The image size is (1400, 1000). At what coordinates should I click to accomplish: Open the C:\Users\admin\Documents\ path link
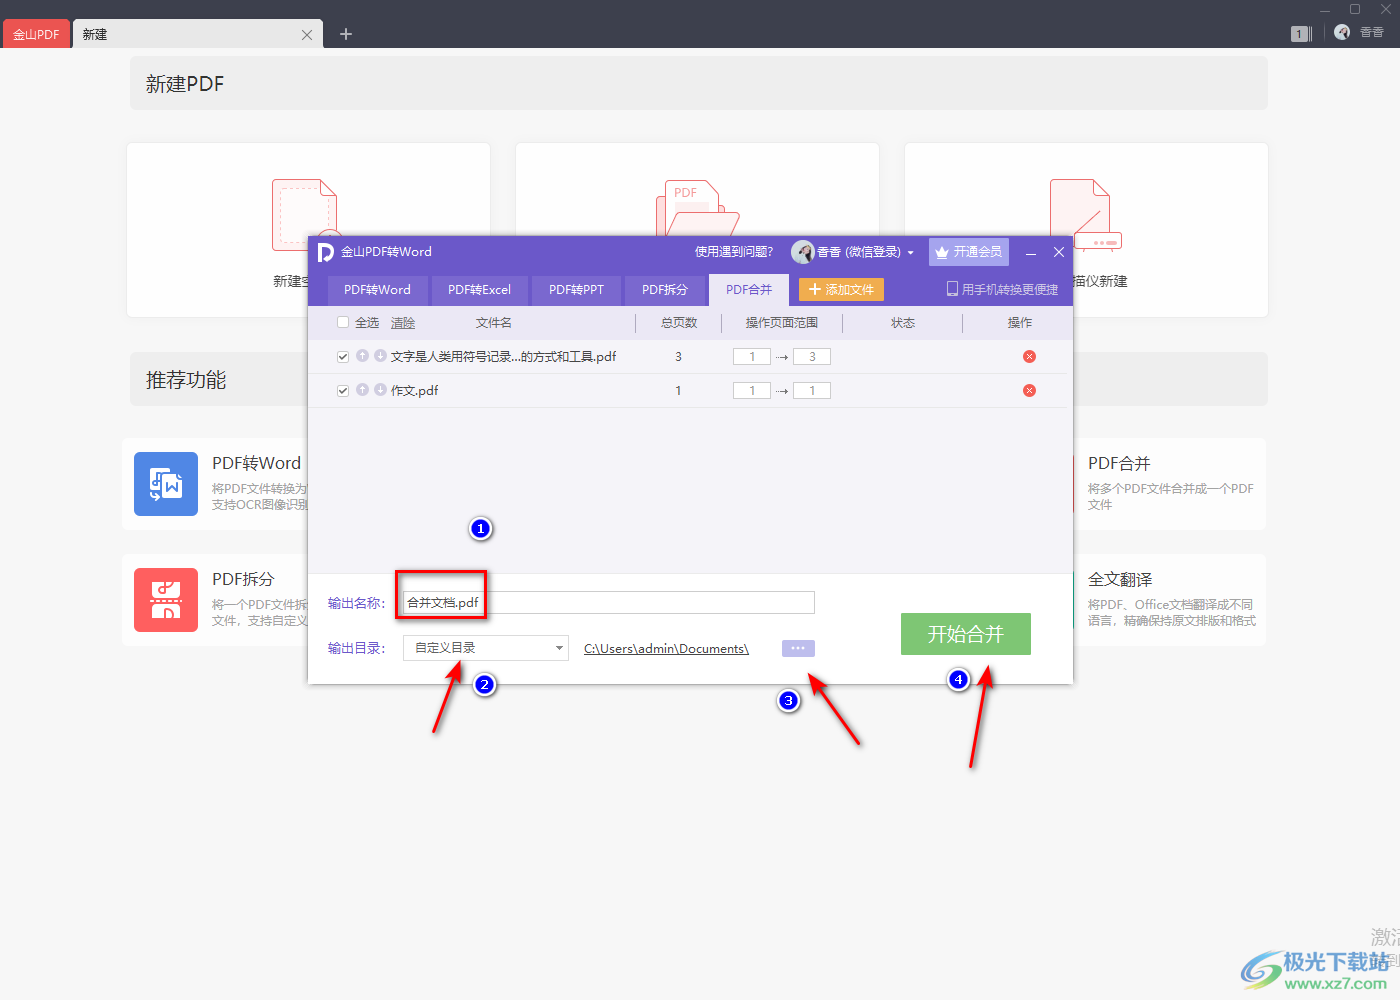click(666, 649)
